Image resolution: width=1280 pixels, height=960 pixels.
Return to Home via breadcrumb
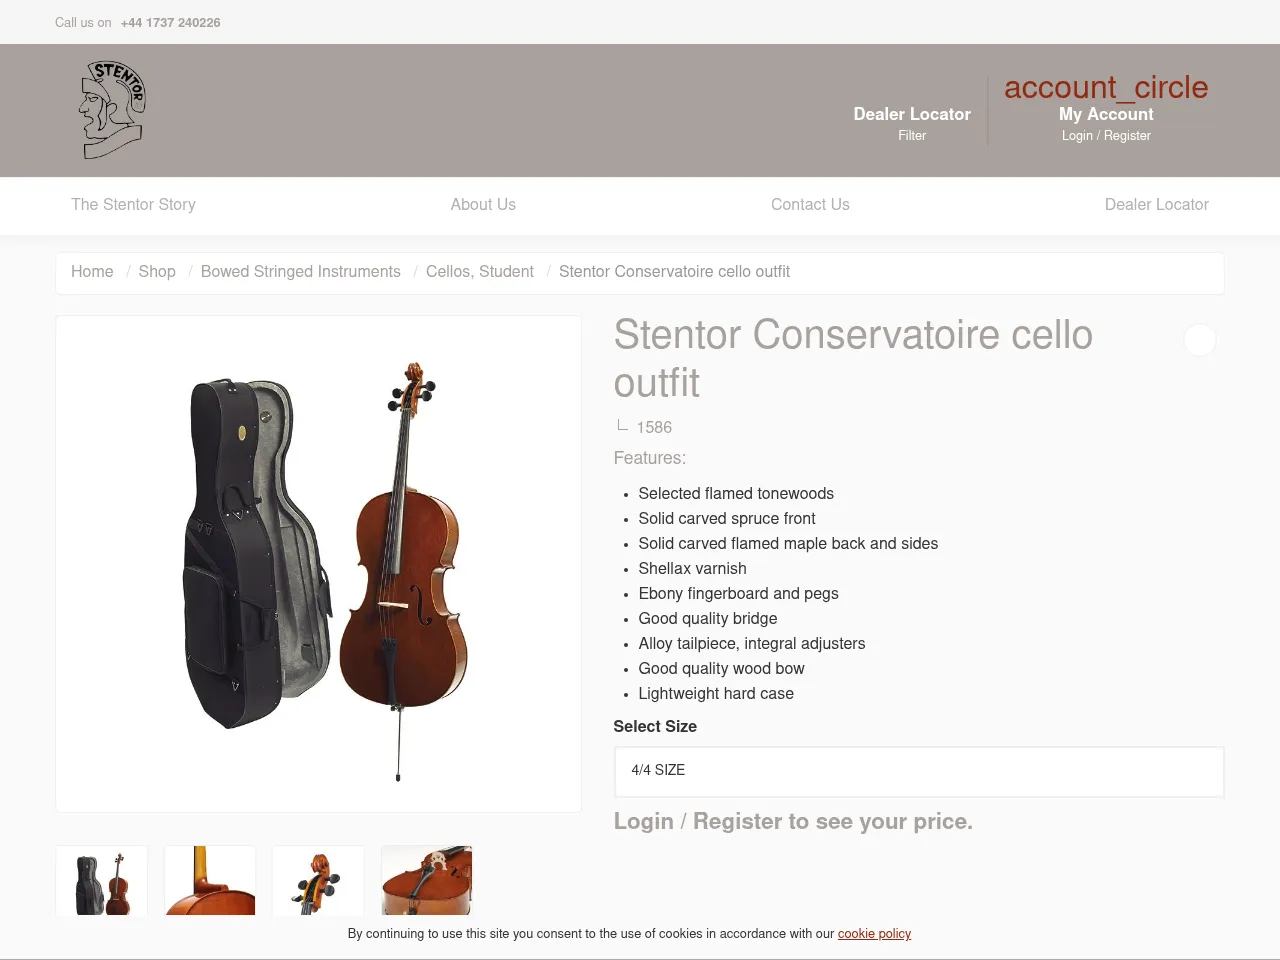click(92, 271)
